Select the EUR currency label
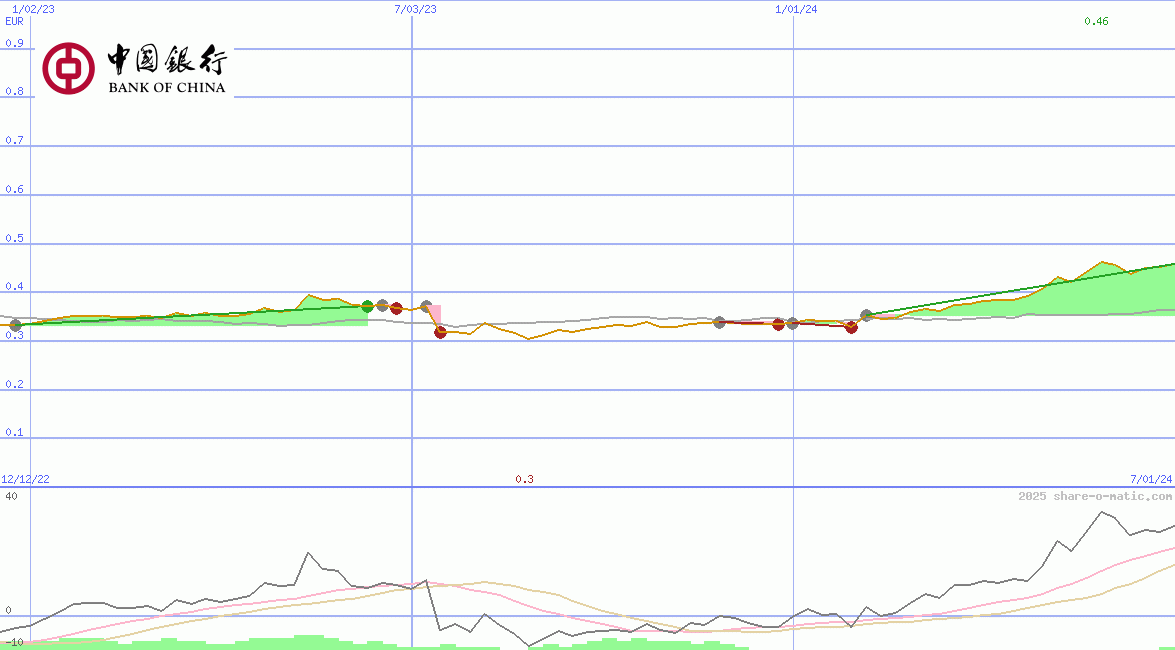Viewport: 1175px width, 650px height. pyautogui.click(x=13, y=21)
